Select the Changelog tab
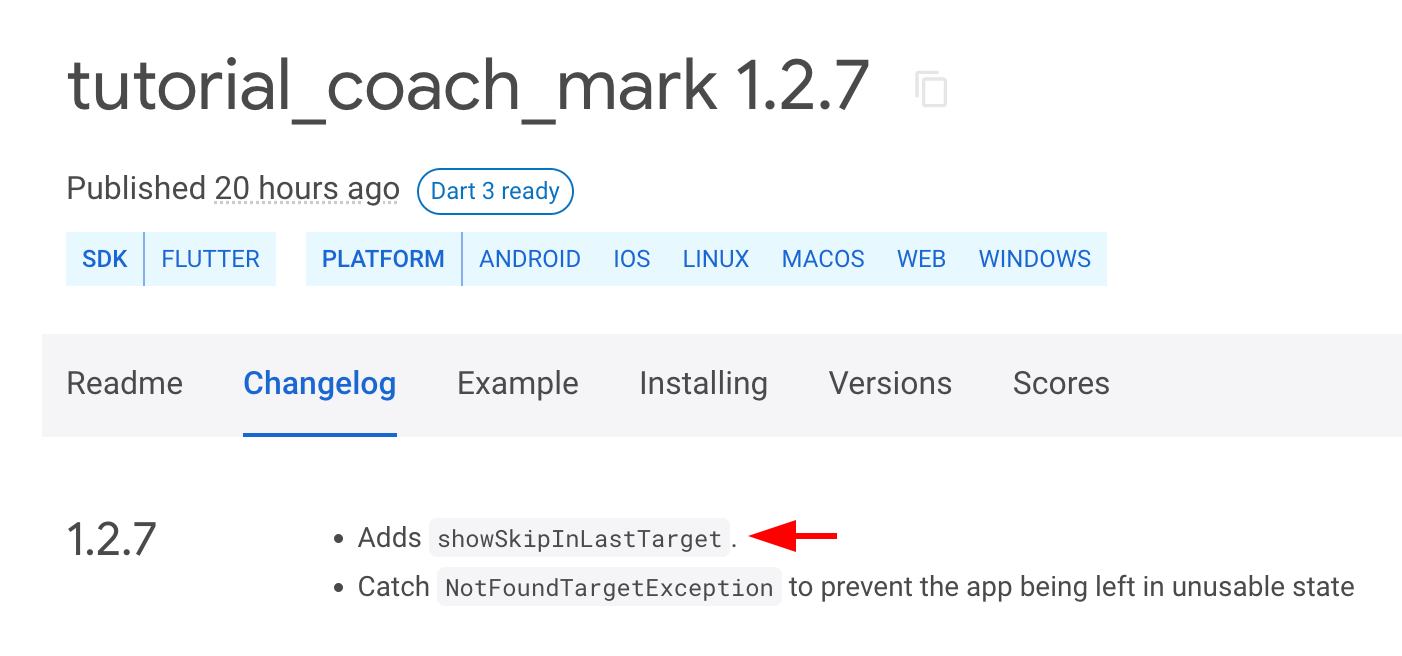Viewport: 1402px width, 656px height. click(x=320, y=383)
